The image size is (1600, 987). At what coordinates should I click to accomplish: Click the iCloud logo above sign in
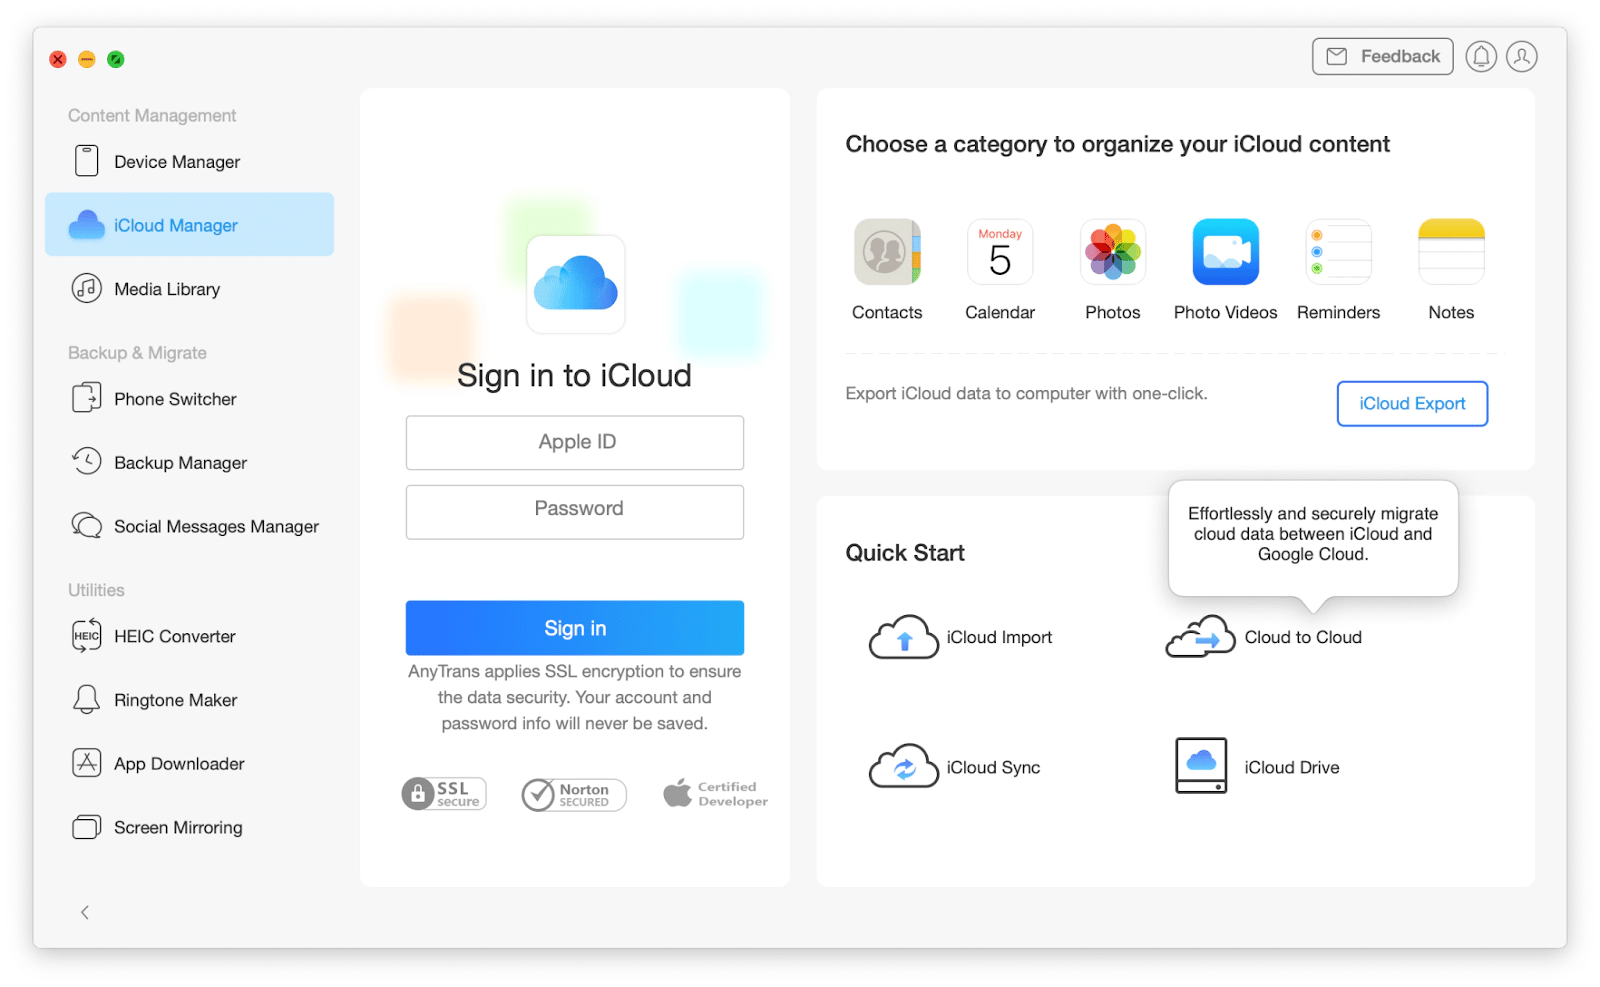click(576, 284)
